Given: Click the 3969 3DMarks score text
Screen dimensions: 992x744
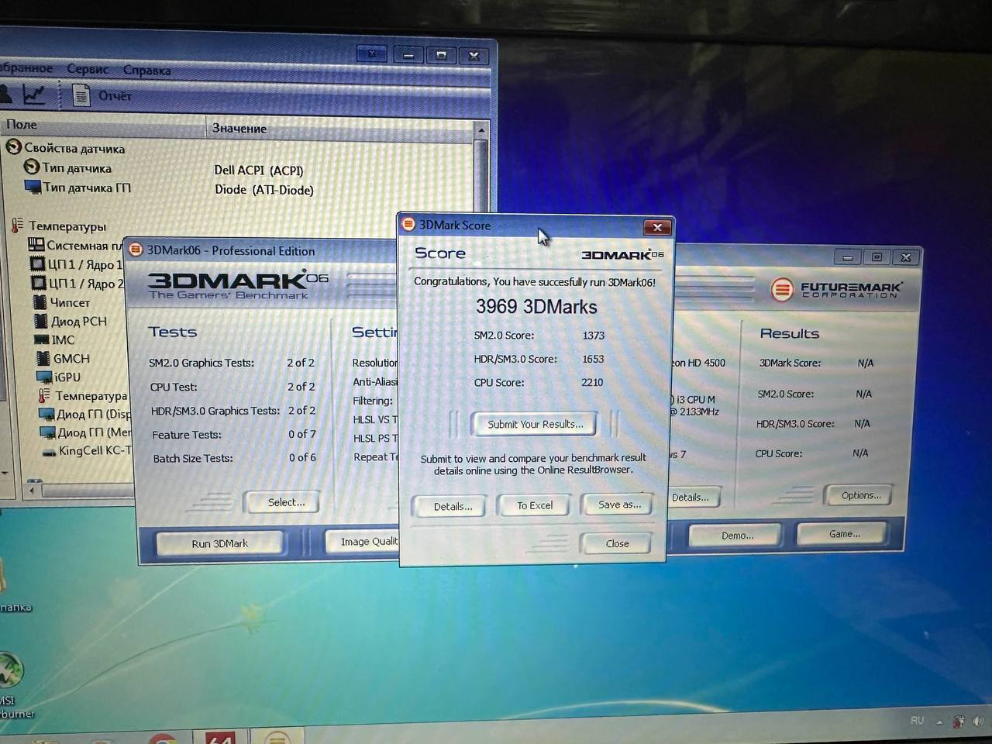Looking at the screenshot, I should (x=536, y=307).
